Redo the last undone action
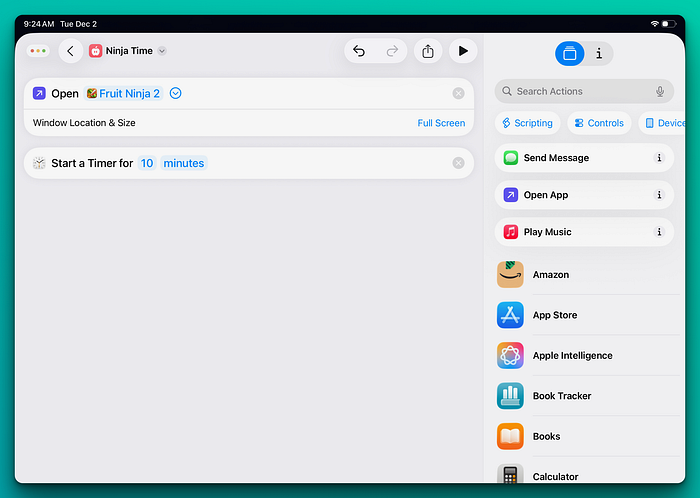The width and height of the screenshot is (700, 498). (x=392, y=51)
